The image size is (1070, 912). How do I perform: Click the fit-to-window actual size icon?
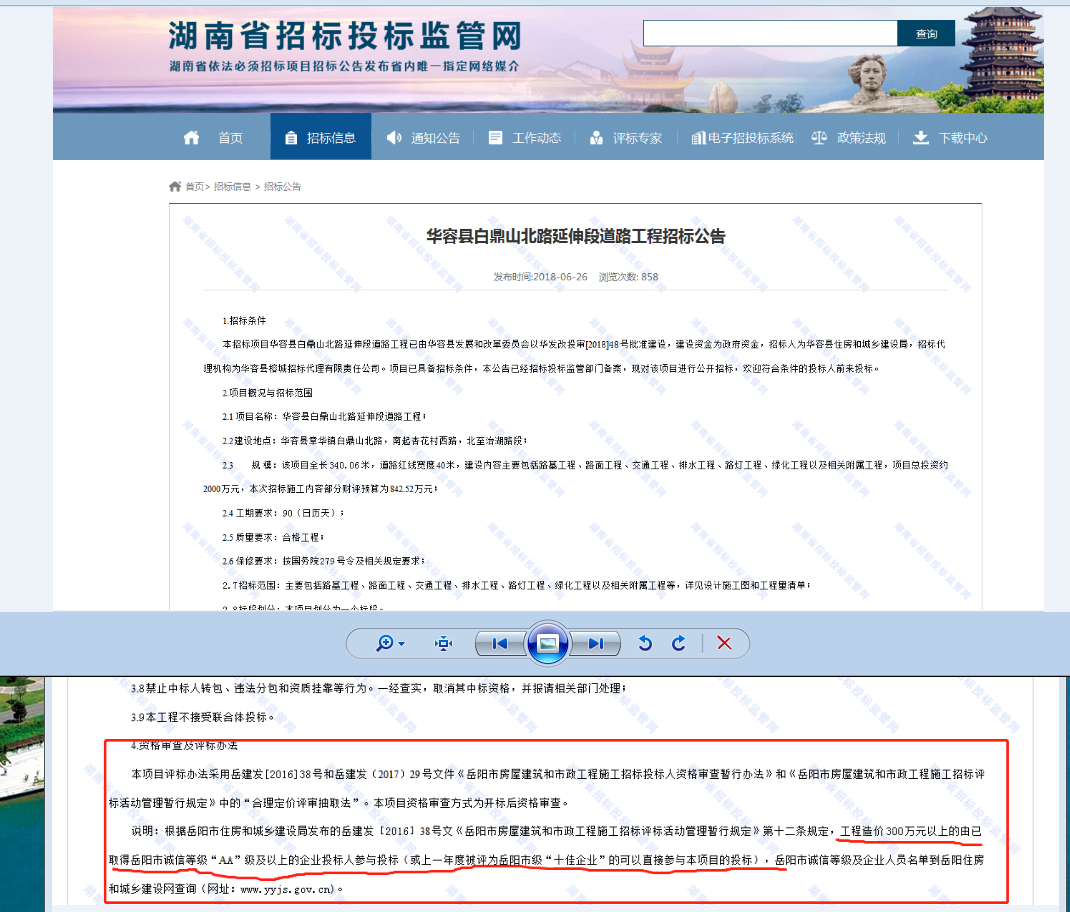point(444,643)
